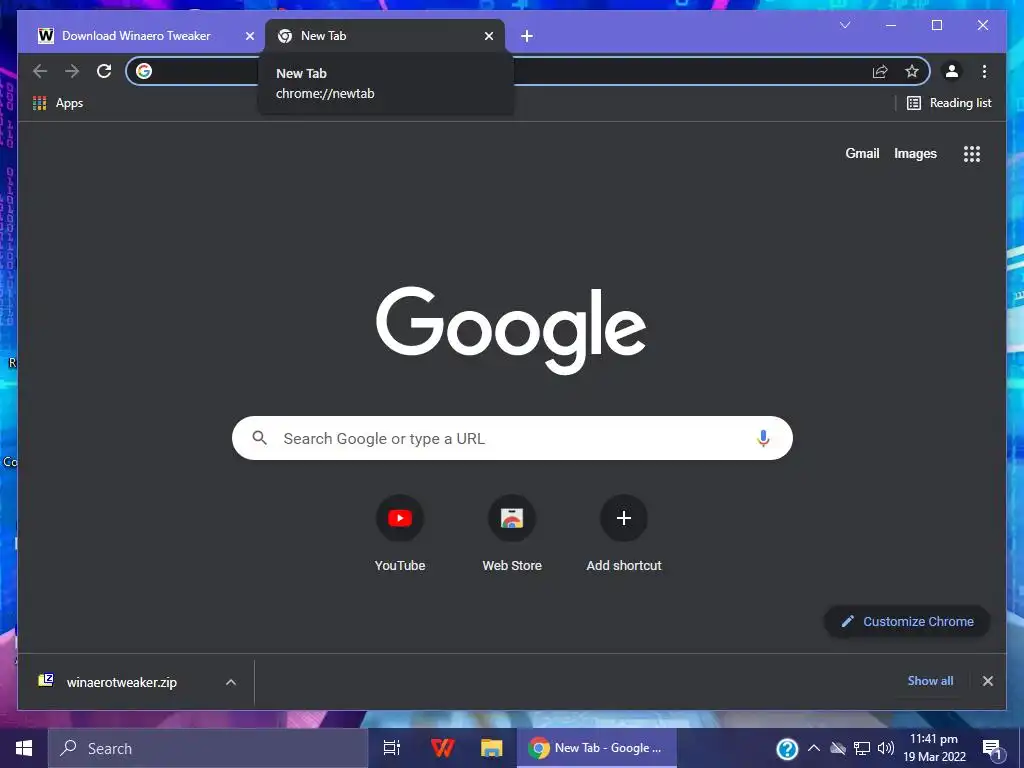Open a new tab with plus button
Image resolution: width=1024 pixels, height=768 pixels.
pos(527,37)
